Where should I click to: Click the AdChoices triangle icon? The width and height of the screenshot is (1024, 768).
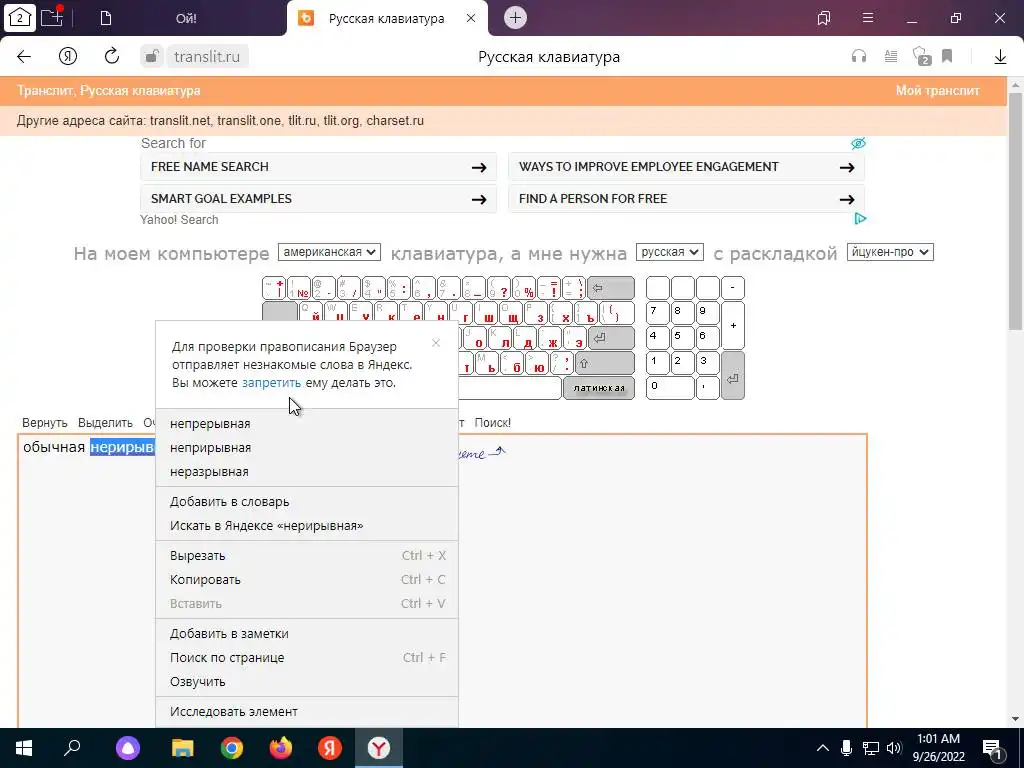coord(860,219)
